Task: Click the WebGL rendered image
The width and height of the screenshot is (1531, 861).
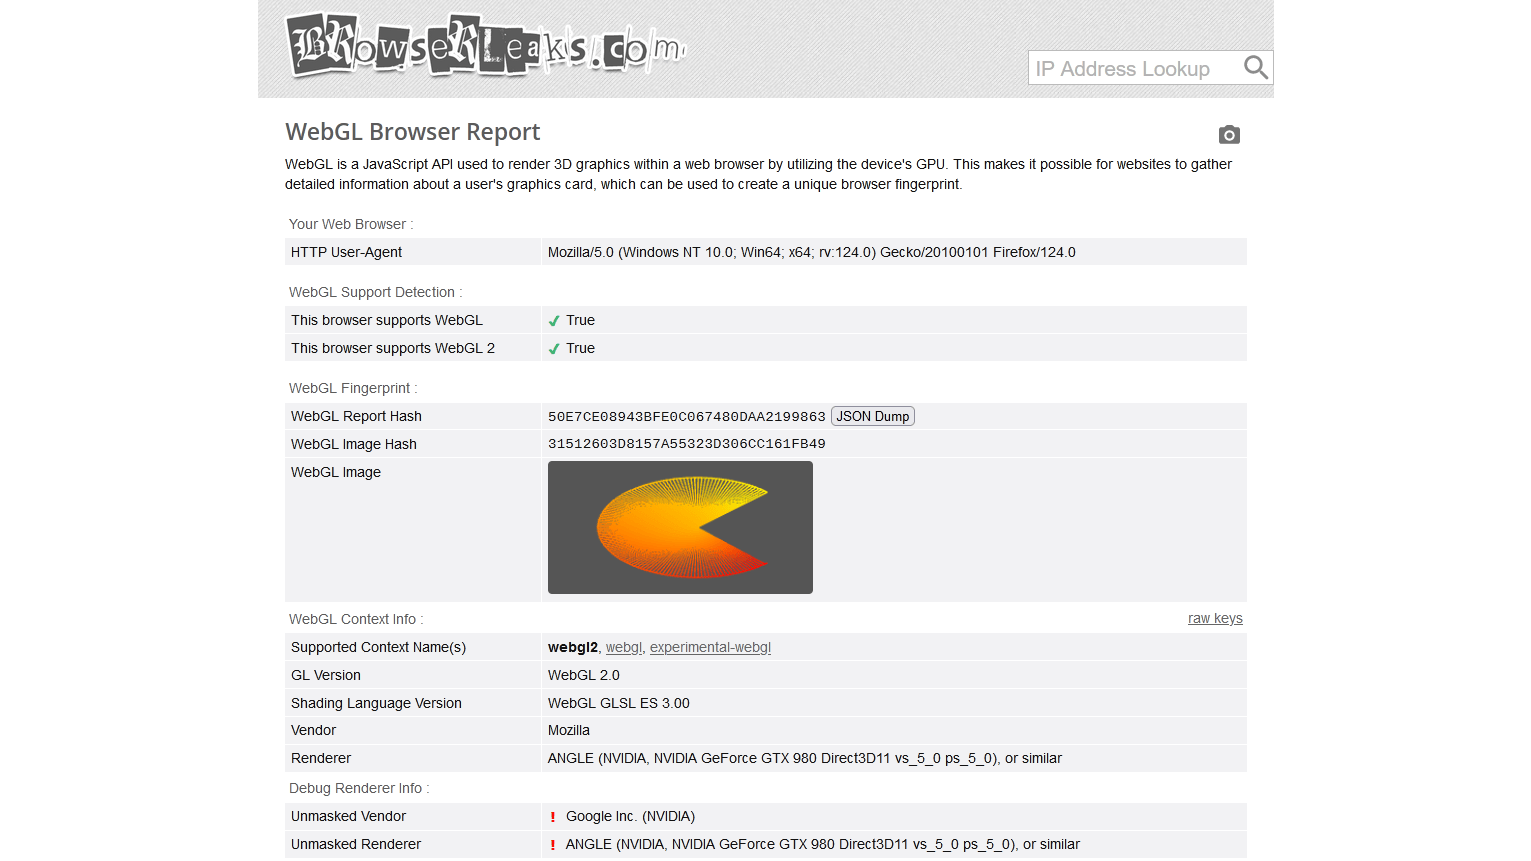Action: pos(680,527)
